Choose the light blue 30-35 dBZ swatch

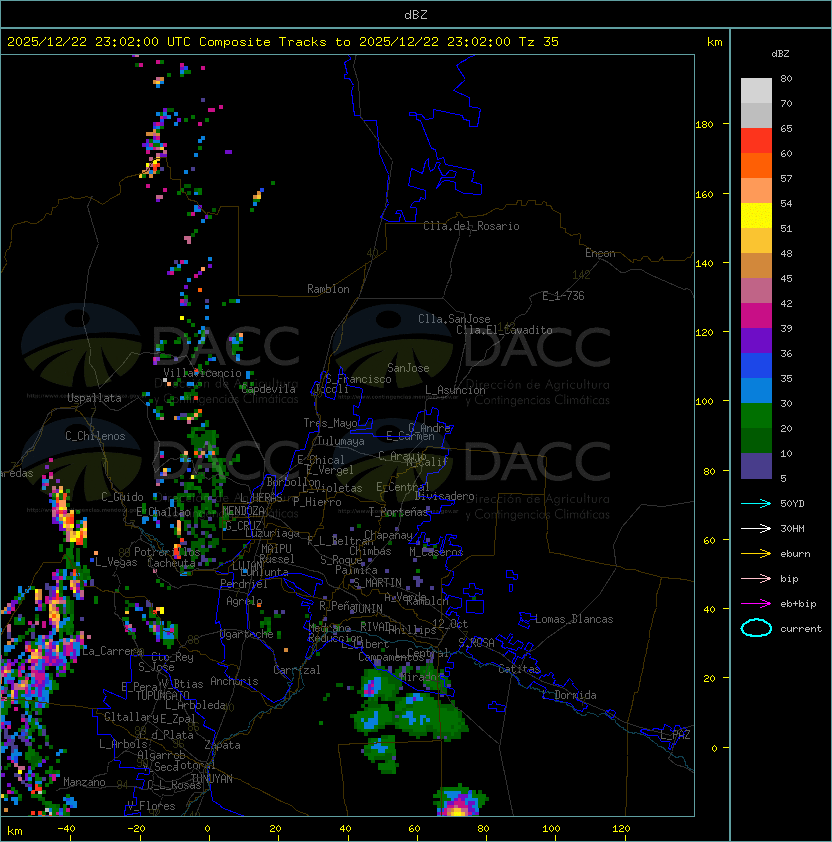(756, 391)
